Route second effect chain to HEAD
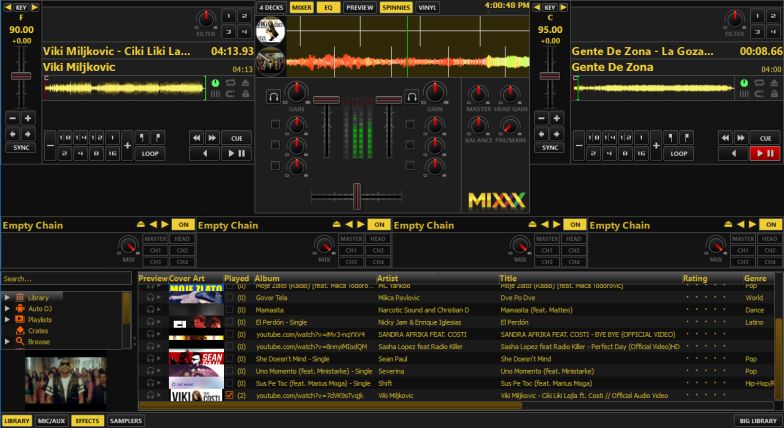This screenshot has width=784, height=428. (x=378, y=238)
